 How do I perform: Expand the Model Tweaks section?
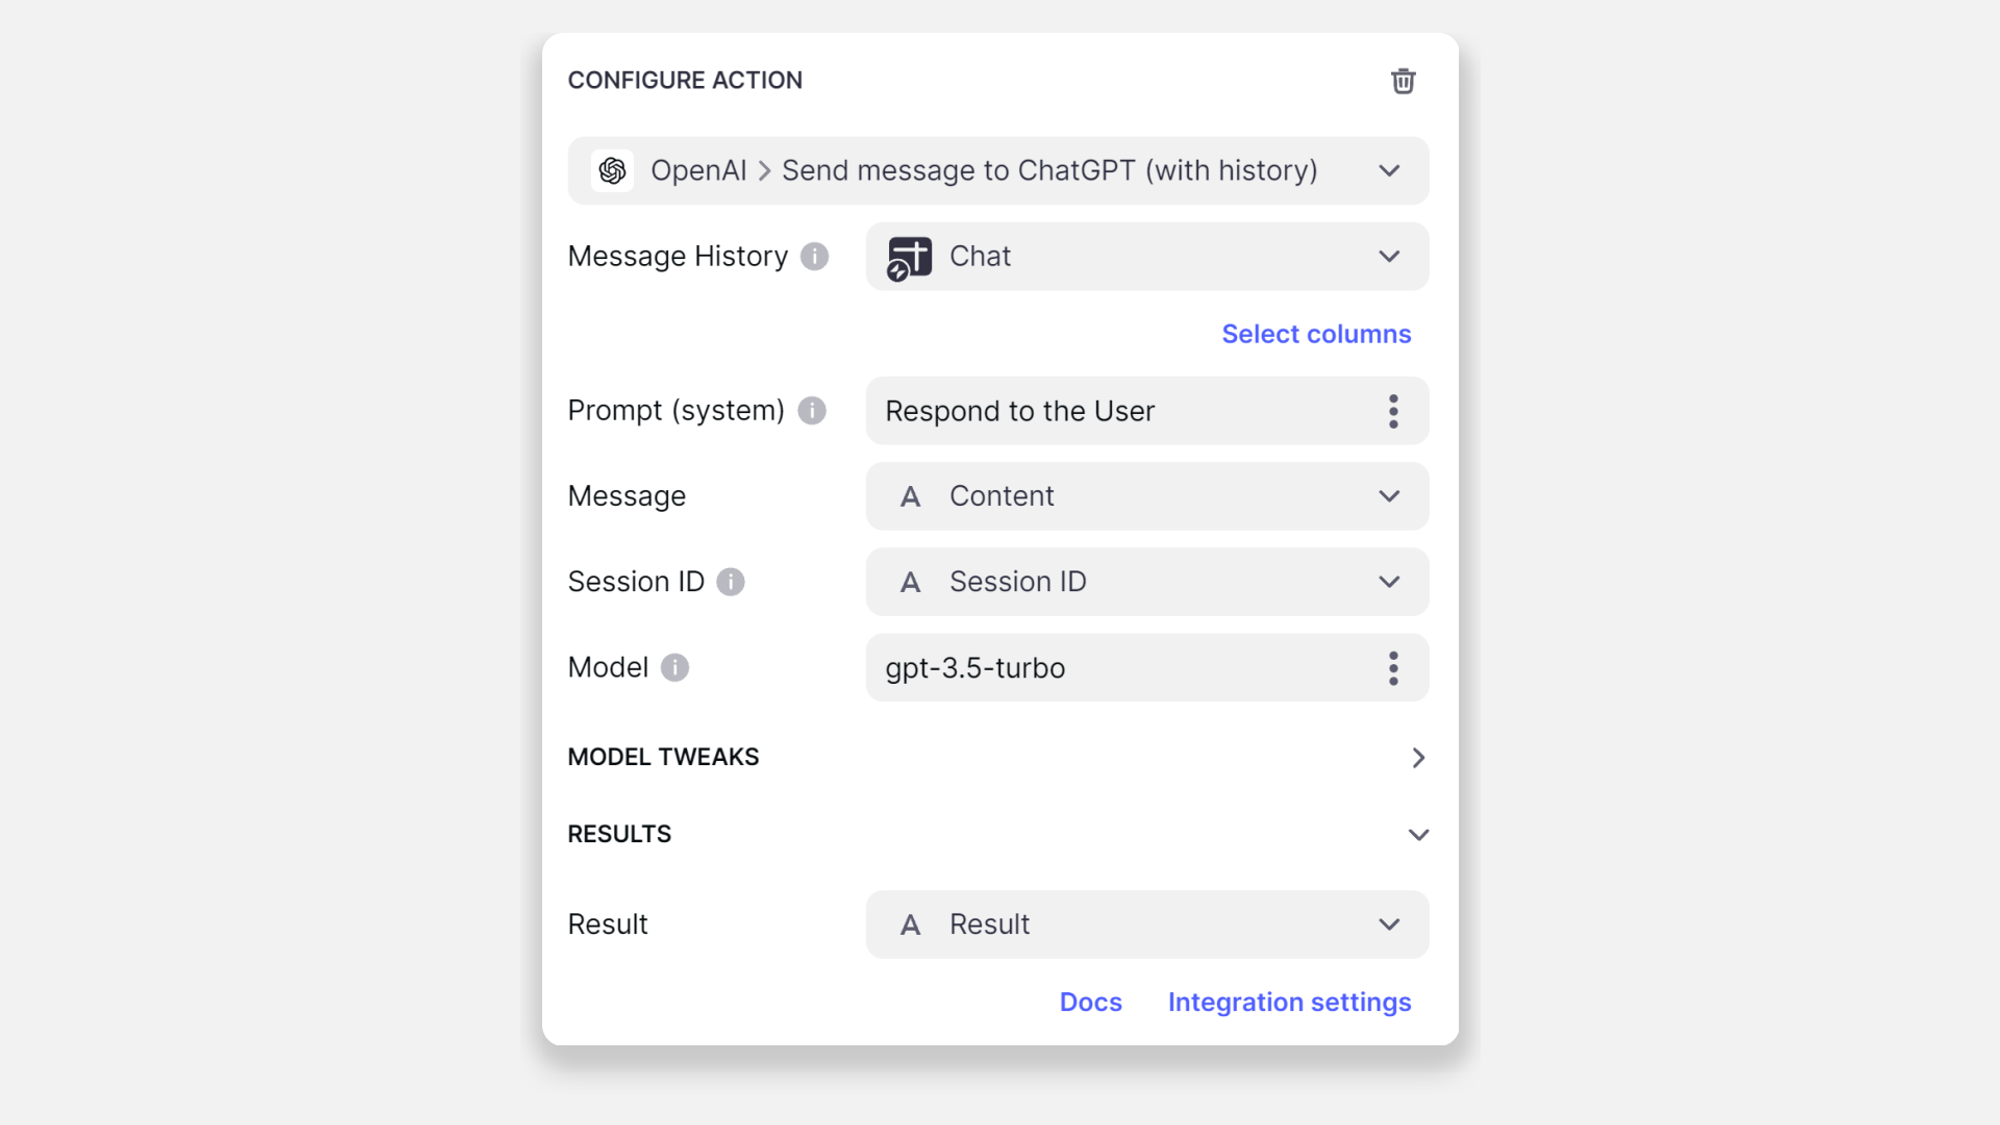click(x=1418, y=758)
